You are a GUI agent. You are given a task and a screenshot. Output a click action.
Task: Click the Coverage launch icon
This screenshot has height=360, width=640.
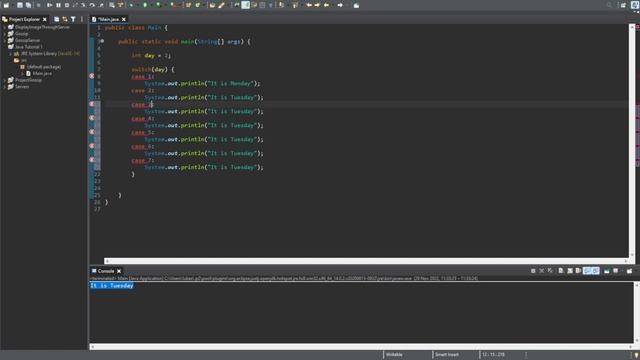[x=158, y=5]
